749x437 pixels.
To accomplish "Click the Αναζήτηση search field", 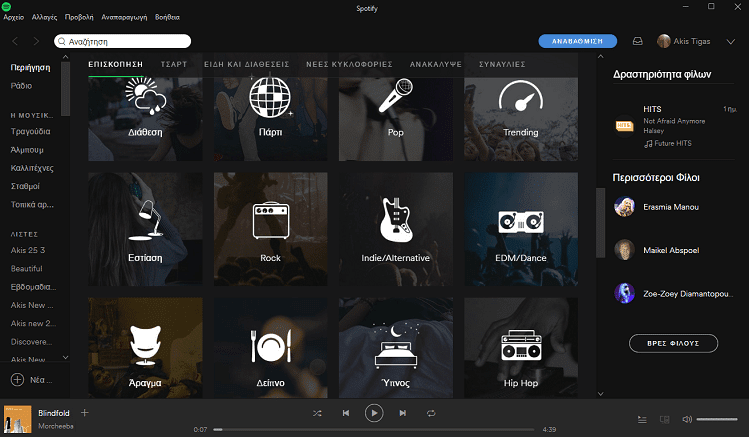I will tap(123, 42).
